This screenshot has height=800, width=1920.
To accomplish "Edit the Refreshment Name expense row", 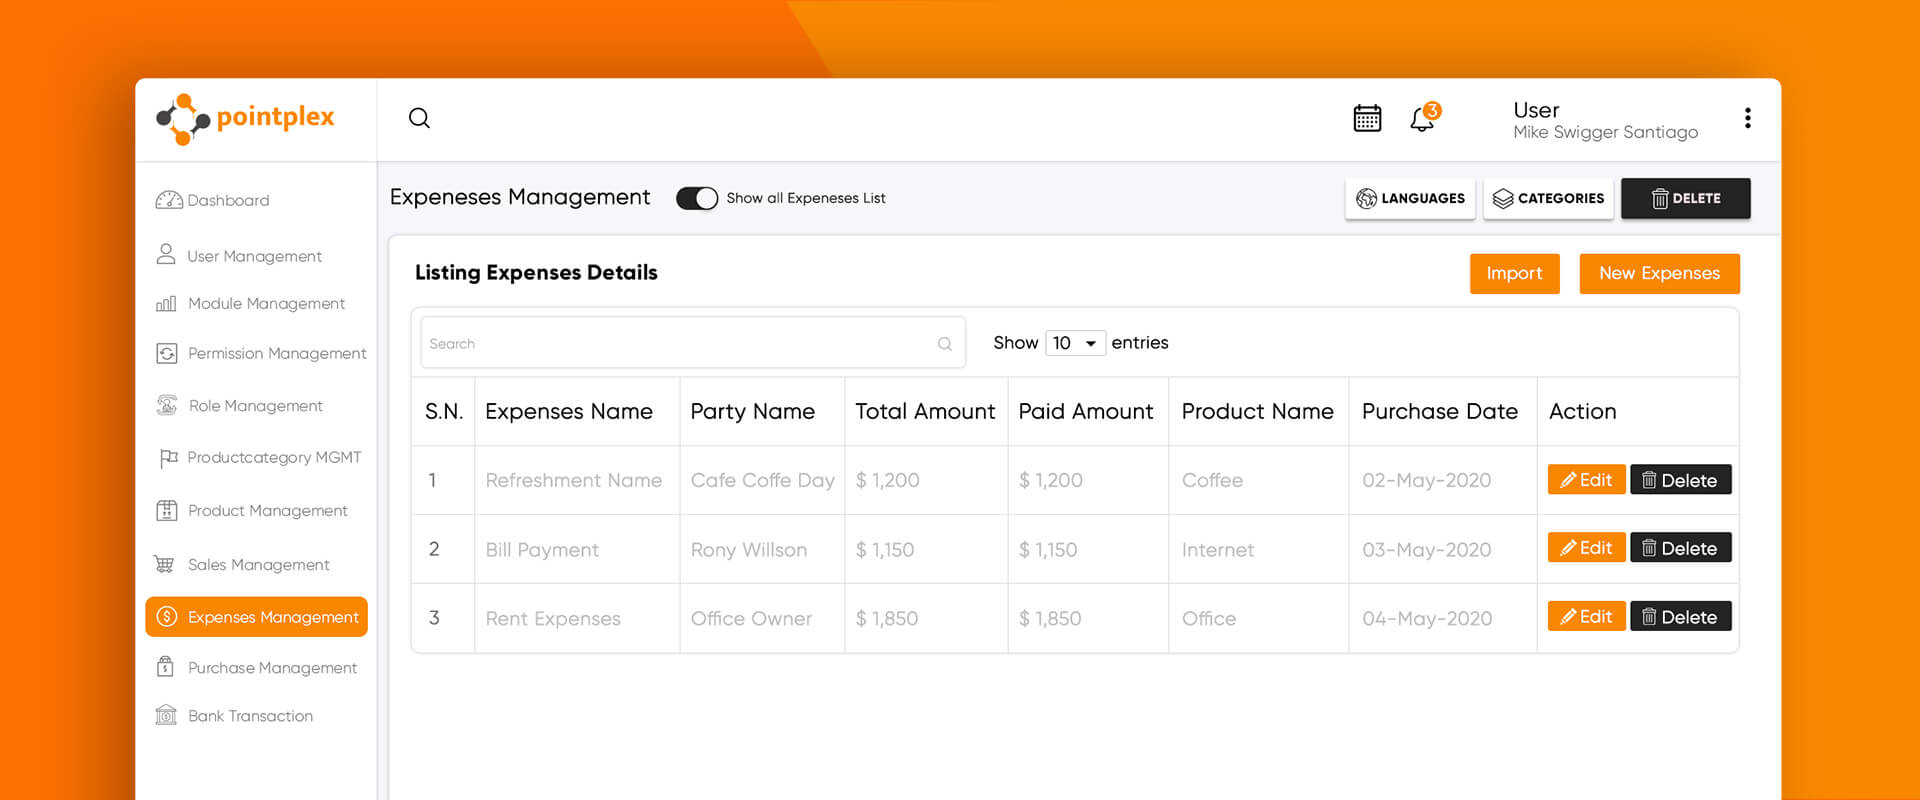I will coord(1586,480).
